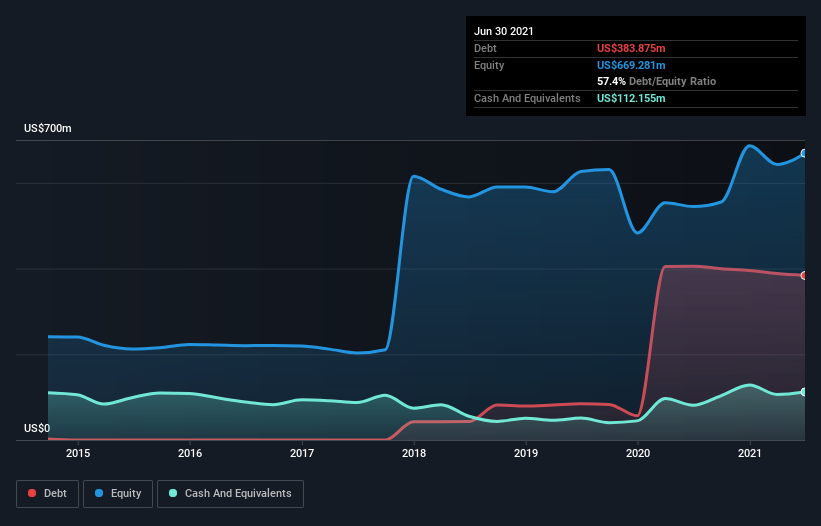The height and width of the screenshot is (526, 821).
Task: Toggle Cash And Equivalents legend button
Action: coord(230,494)
